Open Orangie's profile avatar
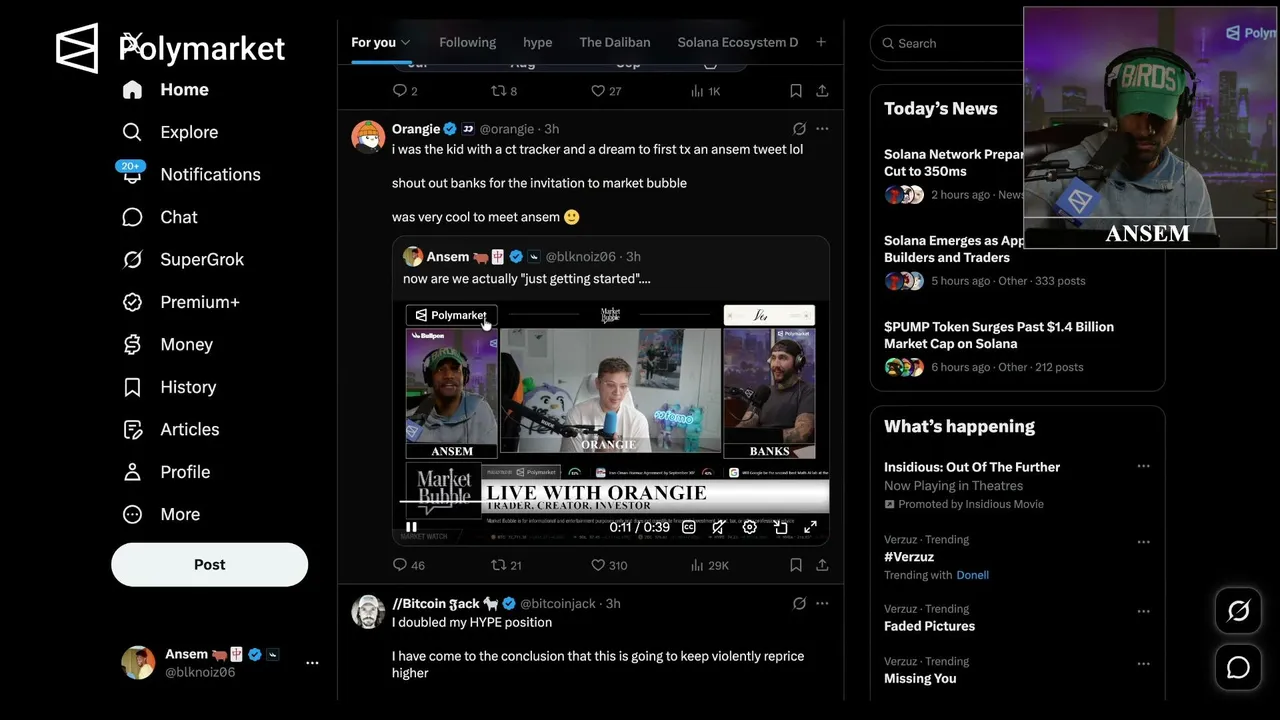The height and width of the screenshot is (720, 1280). tap(368, 135)
